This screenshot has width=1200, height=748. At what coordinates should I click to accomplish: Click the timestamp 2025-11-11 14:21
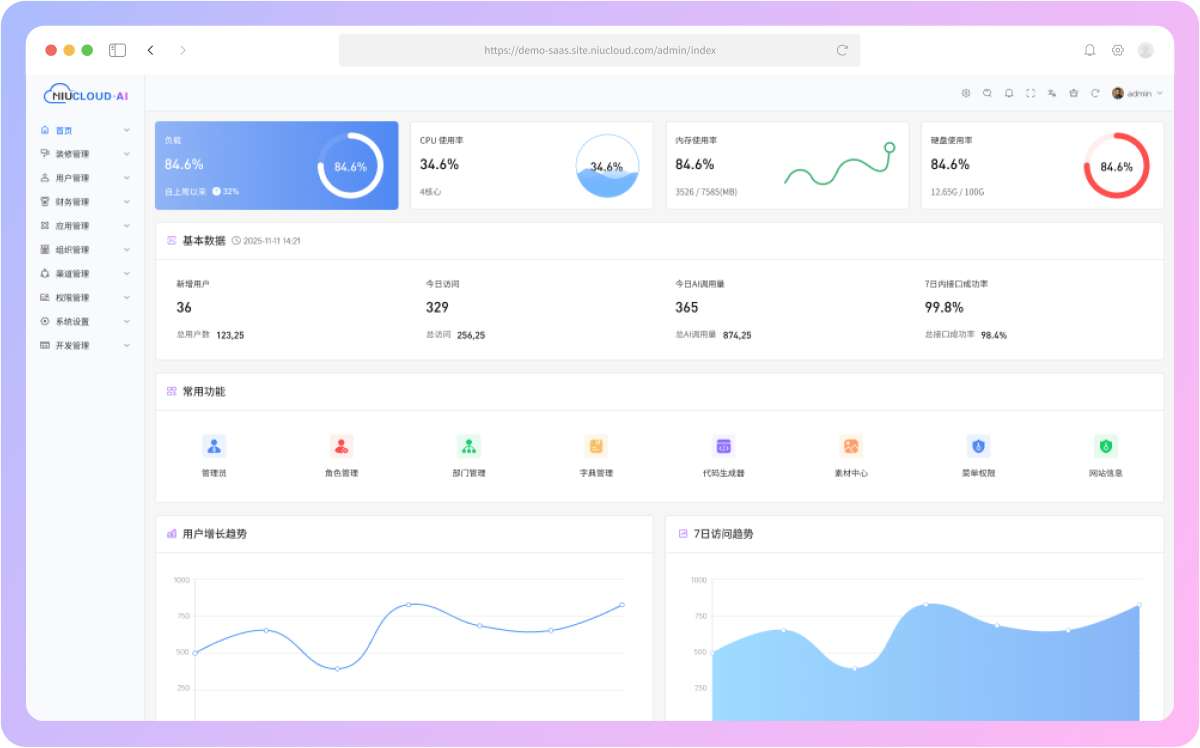[270, 241]
